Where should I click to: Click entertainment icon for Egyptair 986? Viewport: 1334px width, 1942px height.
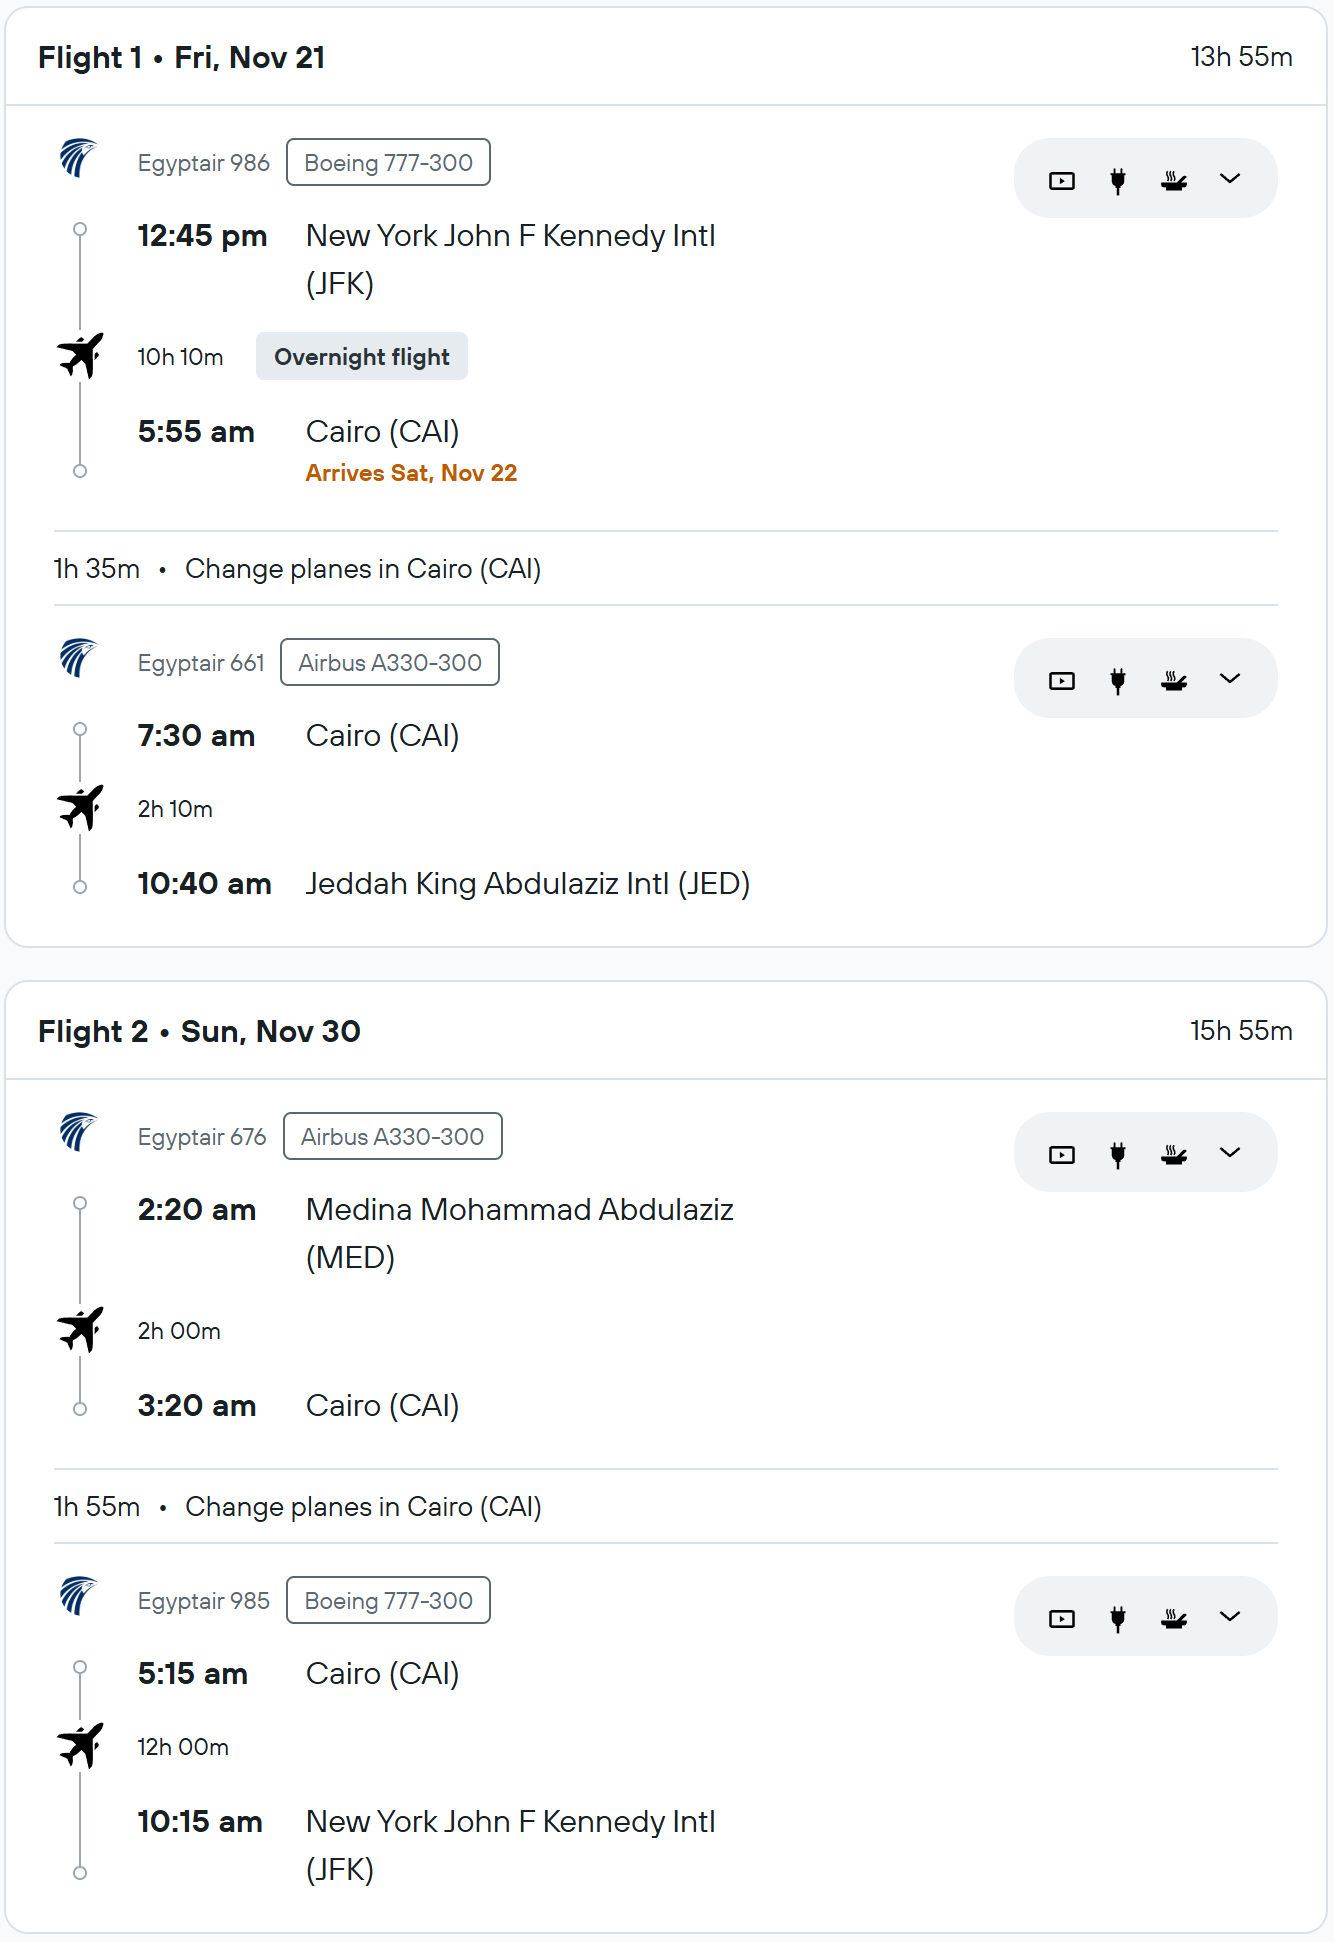1062,180
